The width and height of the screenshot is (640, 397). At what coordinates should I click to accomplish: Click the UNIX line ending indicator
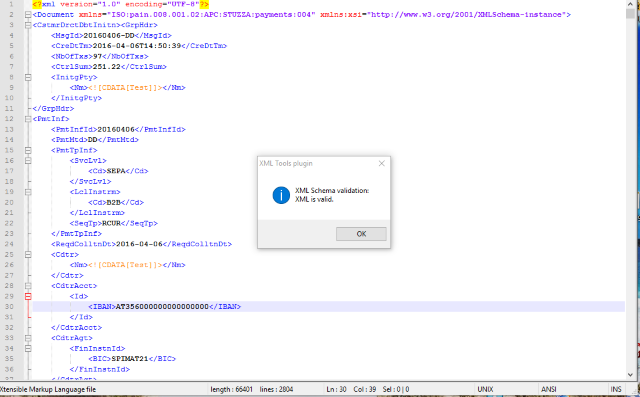coord(485,389)
